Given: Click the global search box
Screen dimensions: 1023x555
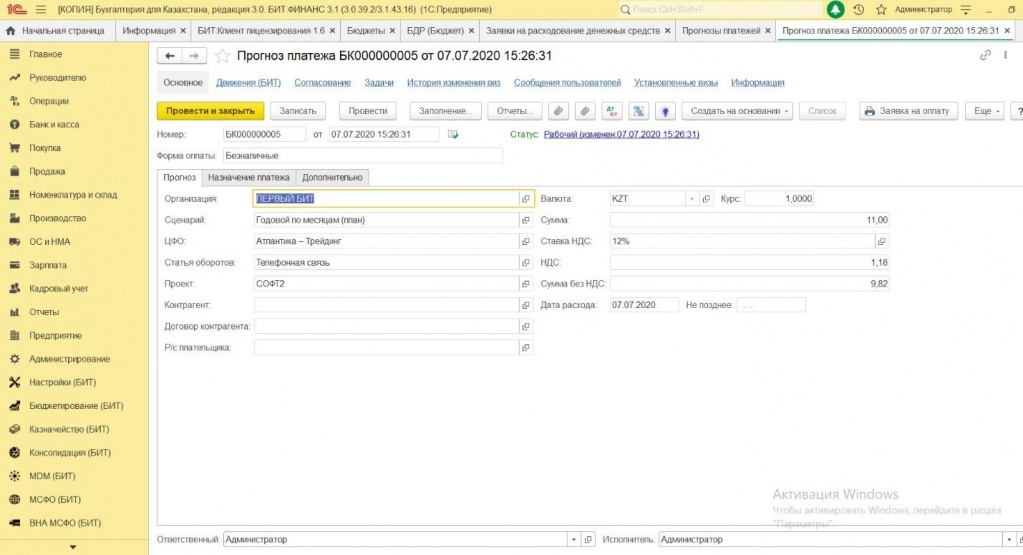Looking at the screenshot, I should tap(718, 10).
